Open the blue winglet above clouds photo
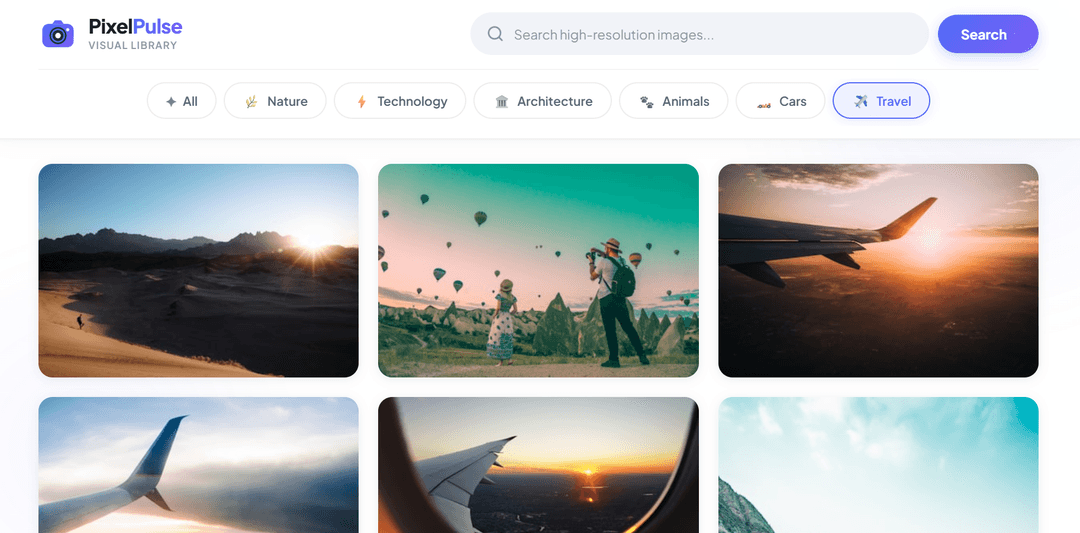 point(198,465)
